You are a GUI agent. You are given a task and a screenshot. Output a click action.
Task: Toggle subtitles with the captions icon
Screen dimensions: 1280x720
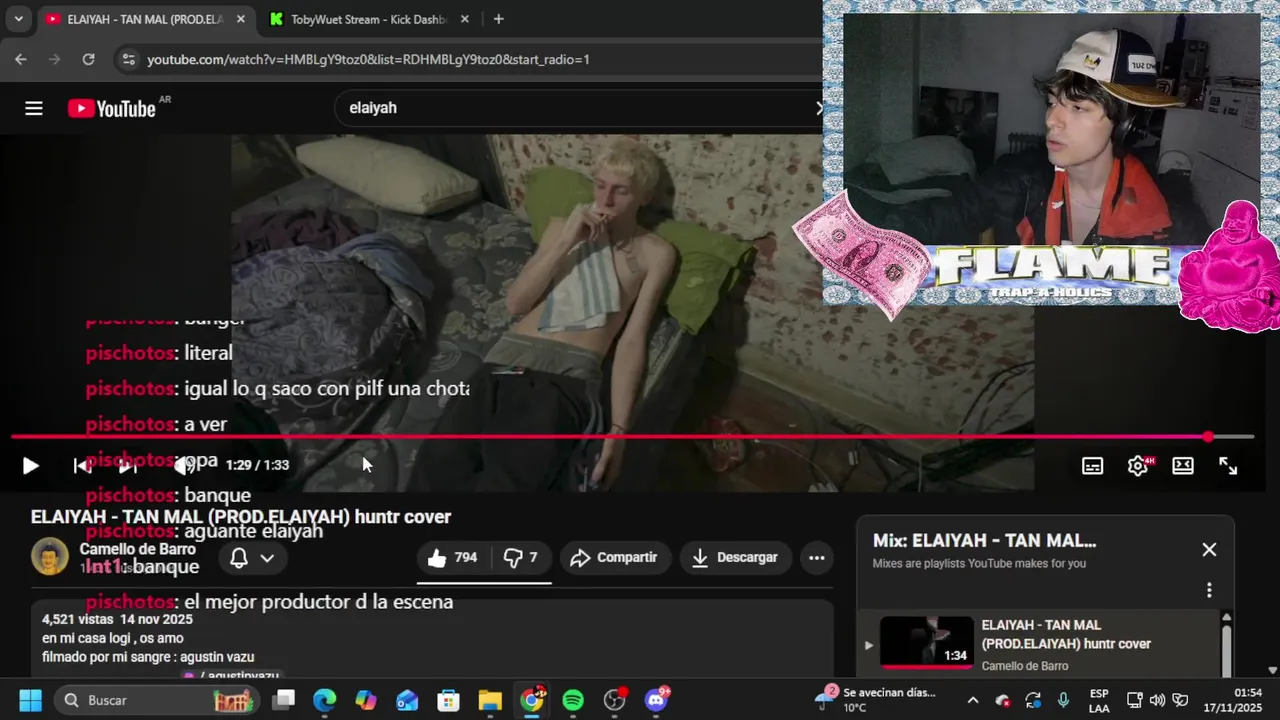[x=1092, y=466]
